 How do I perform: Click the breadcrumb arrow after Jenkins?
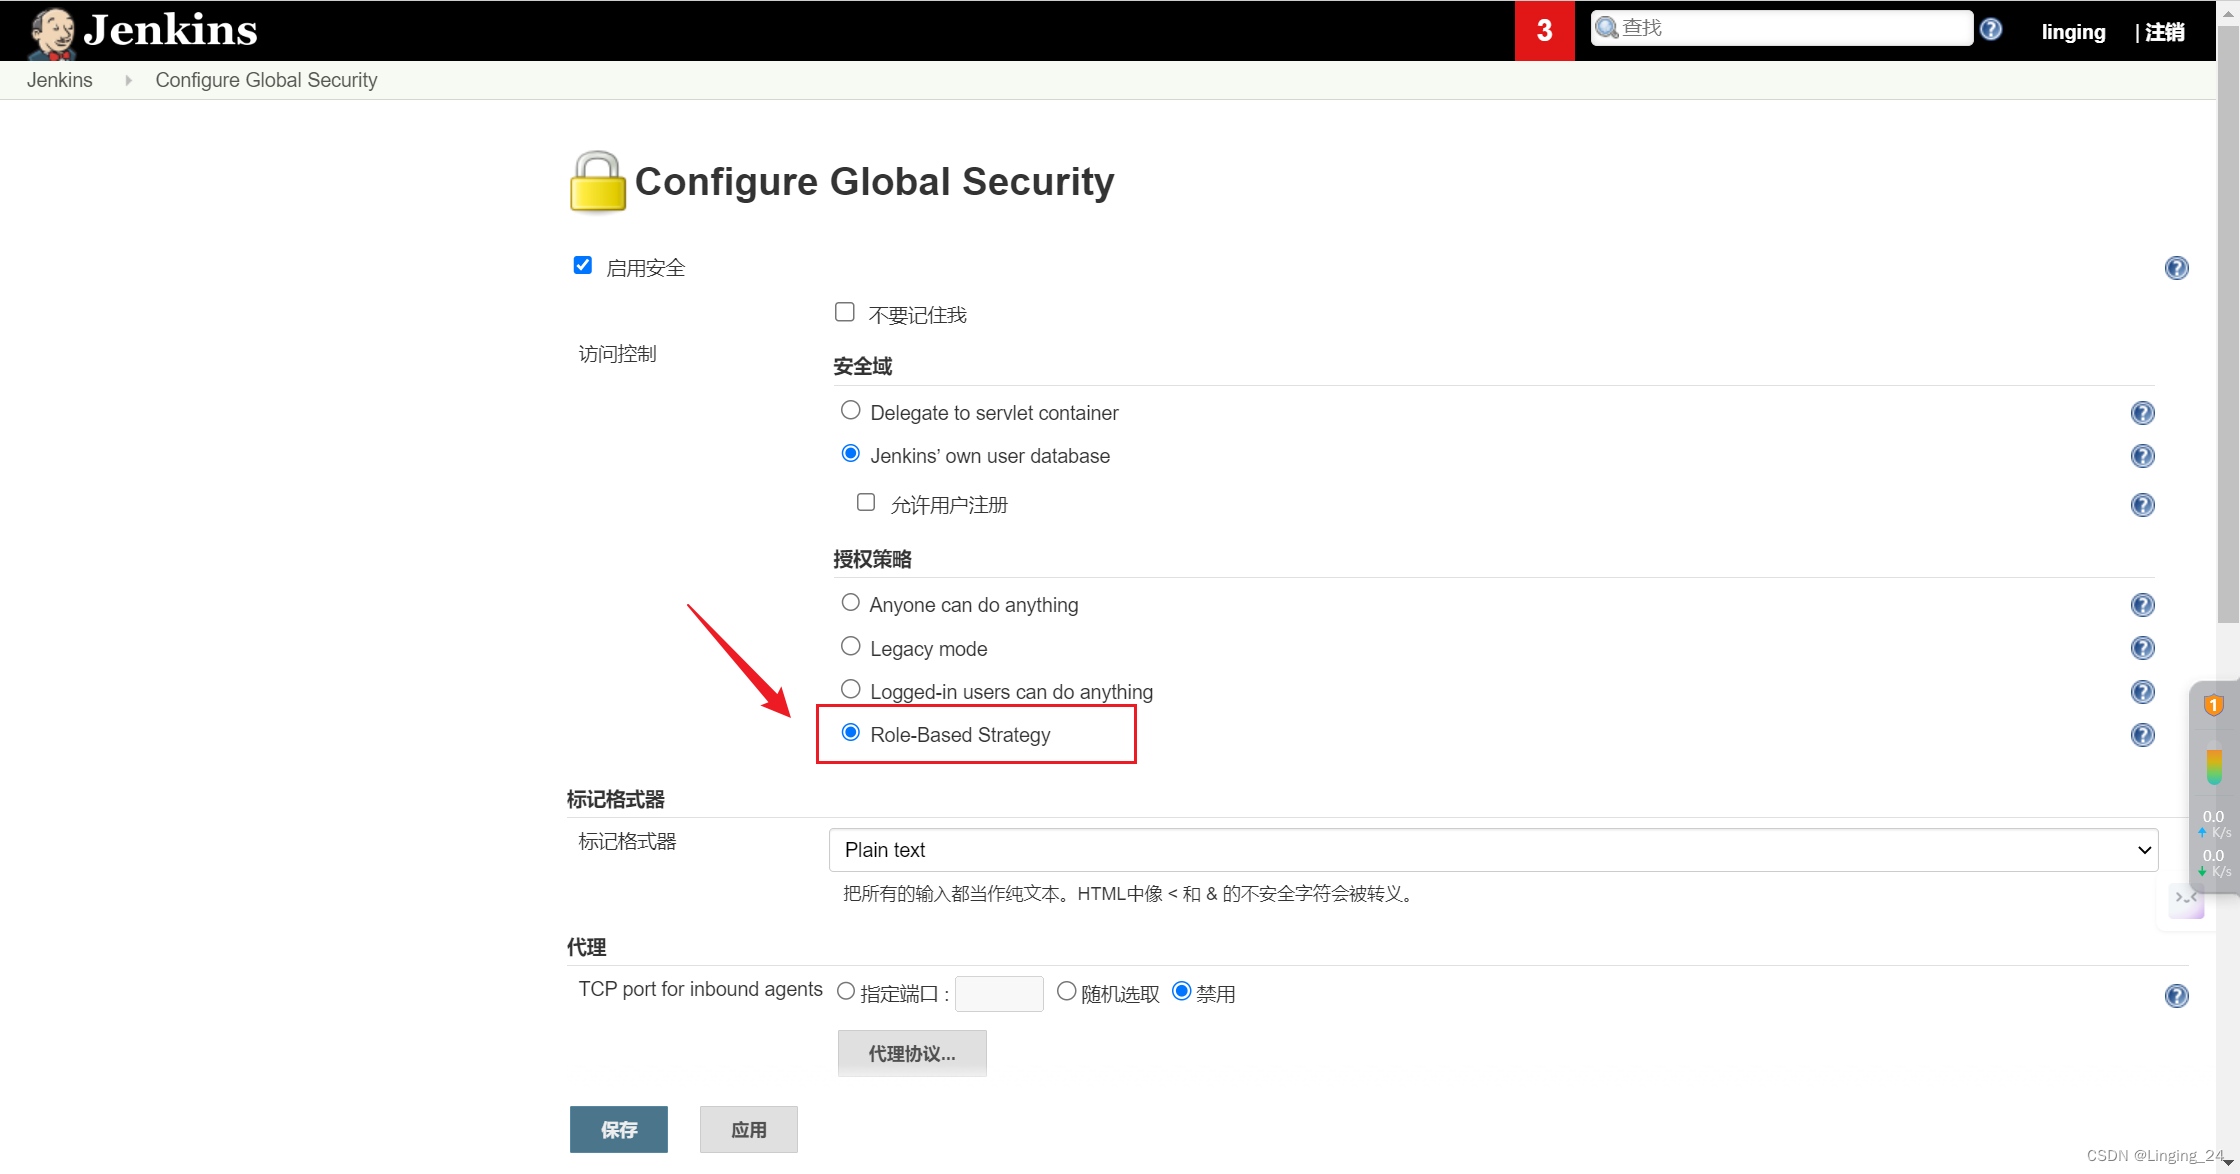tap(128, 80)
